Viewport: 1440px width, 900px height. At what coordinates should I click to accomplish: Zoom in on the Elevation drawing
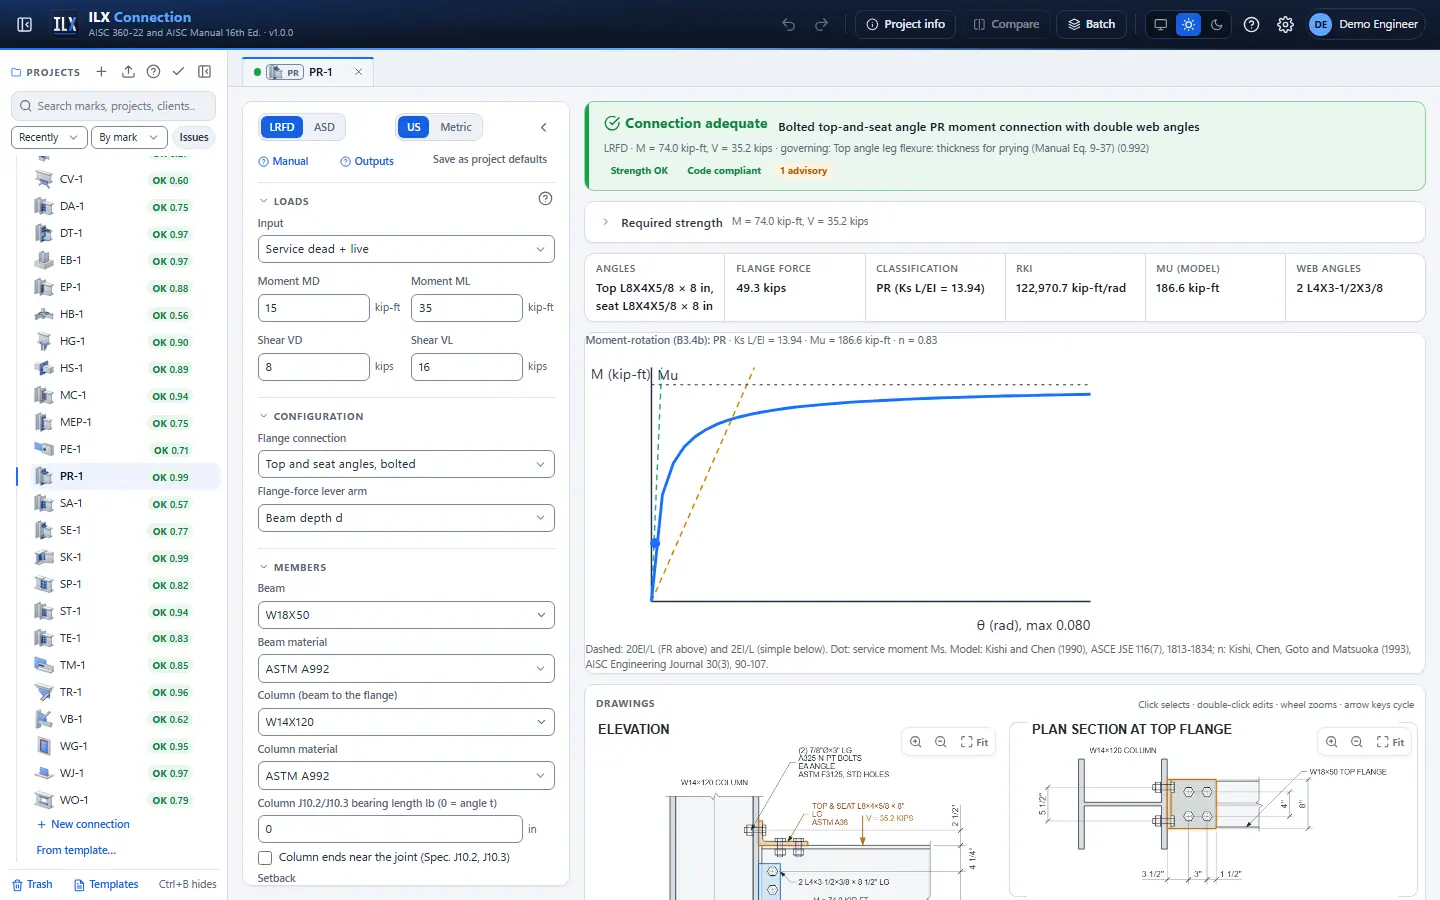pyautogui.click(x=916, y=742)
